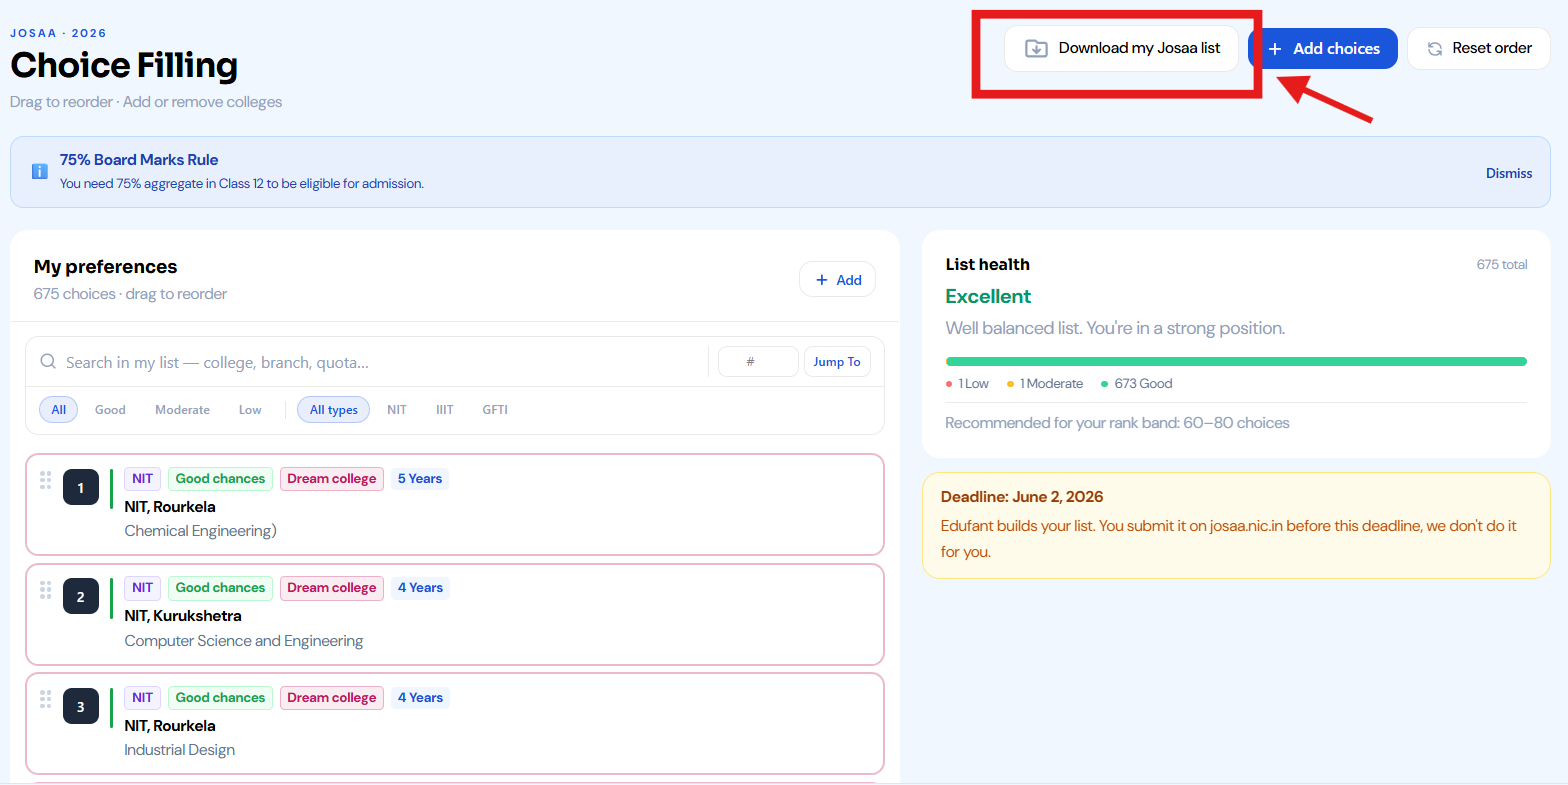Image resolution: width=1568 pixels, height=785 pixels.
Task: Click drag handle of choice 1
Action: coord(45,480)
